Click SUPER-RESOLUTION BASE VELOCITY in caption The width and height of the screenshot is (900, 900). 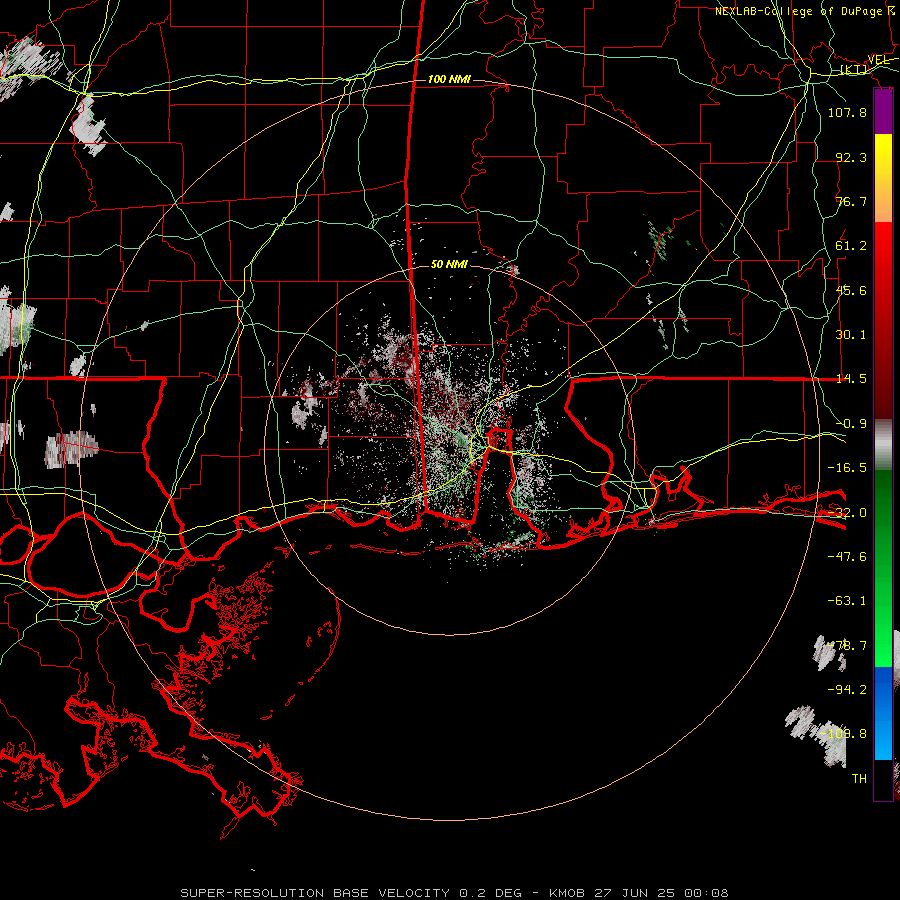point(315,893)
